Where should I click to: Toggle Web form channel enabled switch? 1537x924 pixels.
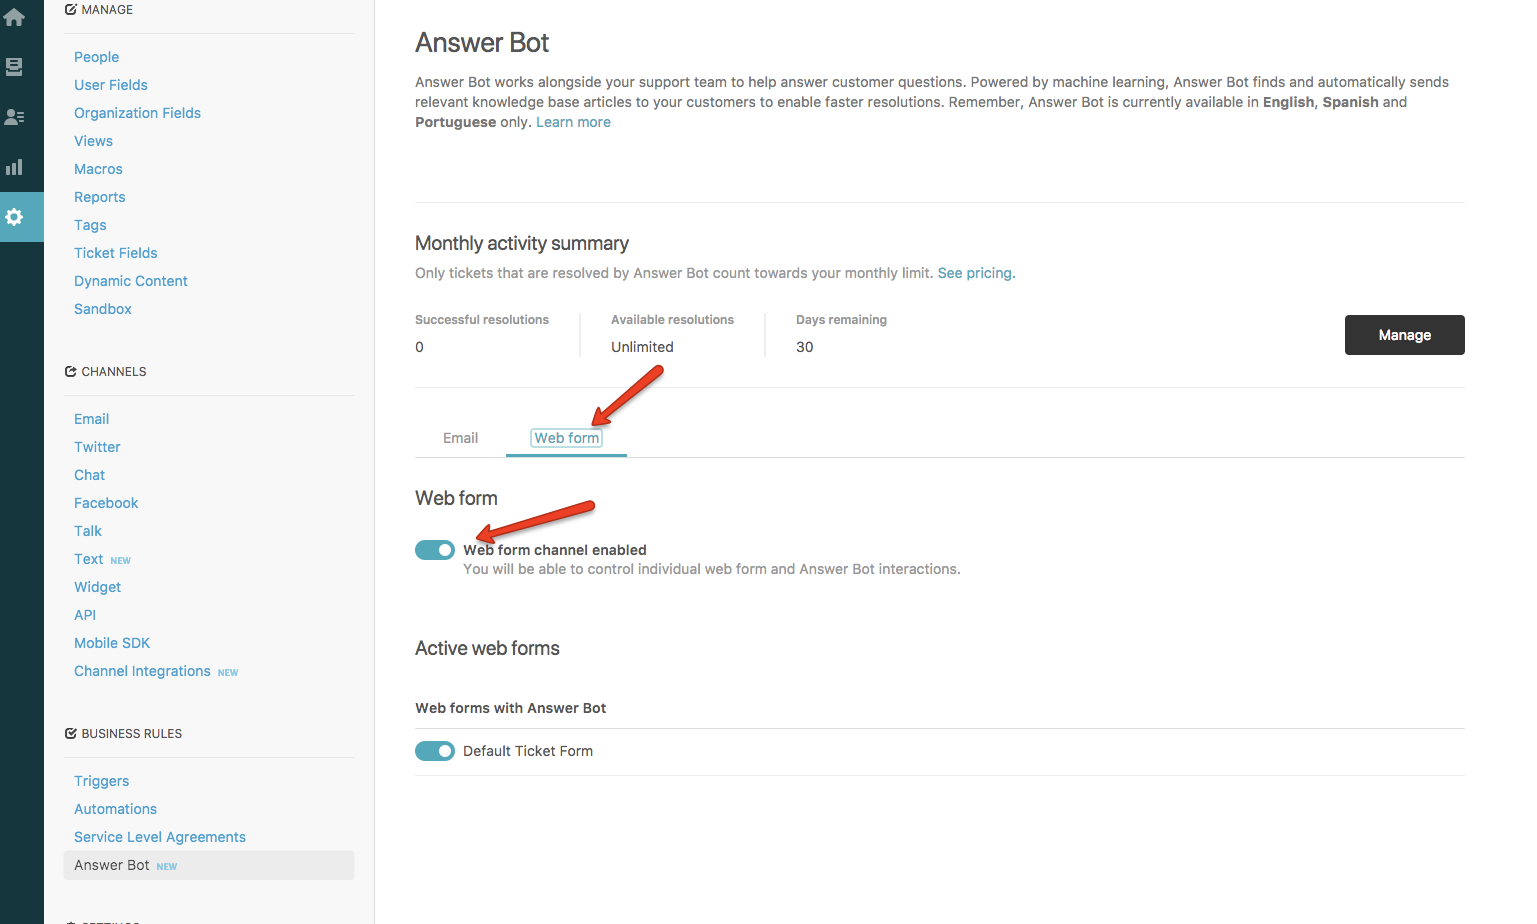point(435,550)
